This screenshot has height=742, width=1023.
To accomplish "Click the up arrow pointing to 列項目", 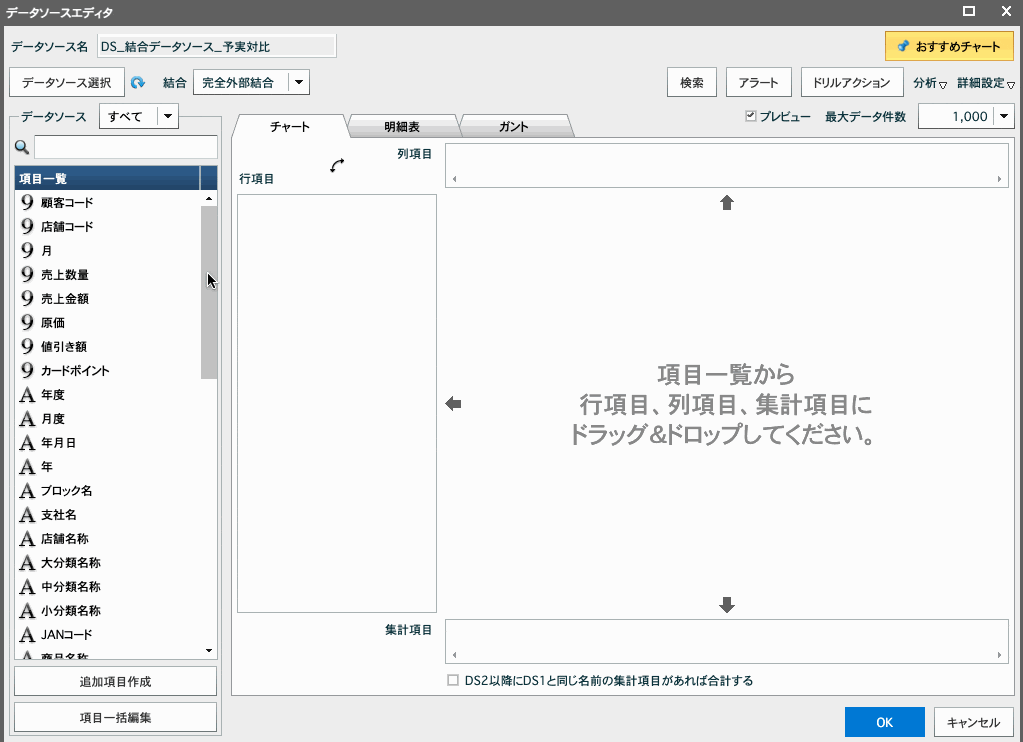I will (726, 202).
